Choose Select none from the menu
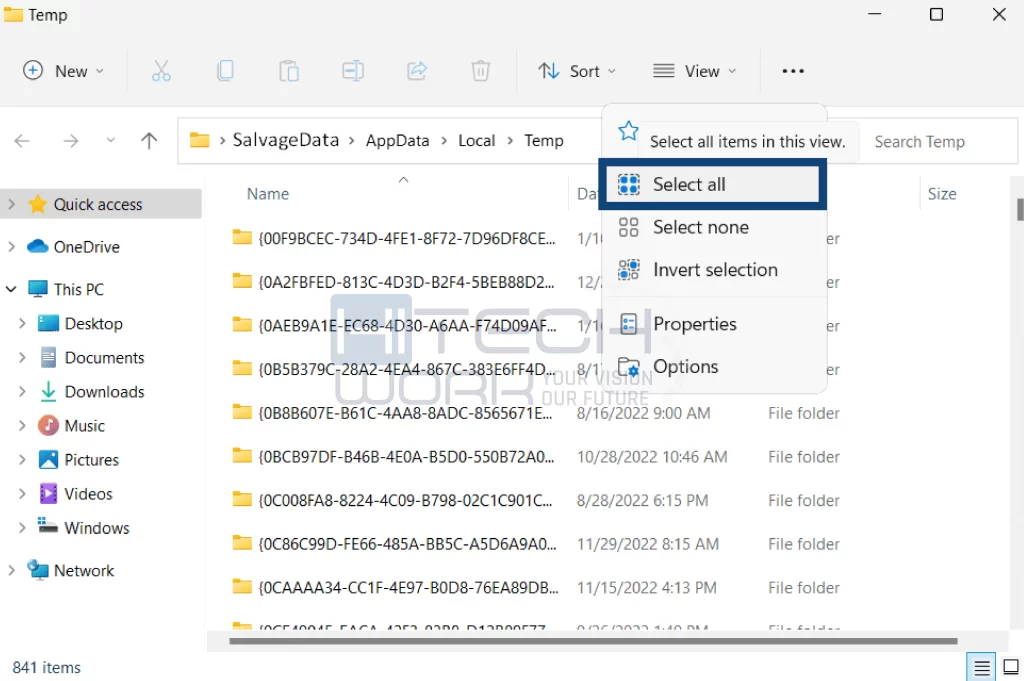The width and height of the screenshot is (1024, 681). pyautogui.click(x=712, y=227)
